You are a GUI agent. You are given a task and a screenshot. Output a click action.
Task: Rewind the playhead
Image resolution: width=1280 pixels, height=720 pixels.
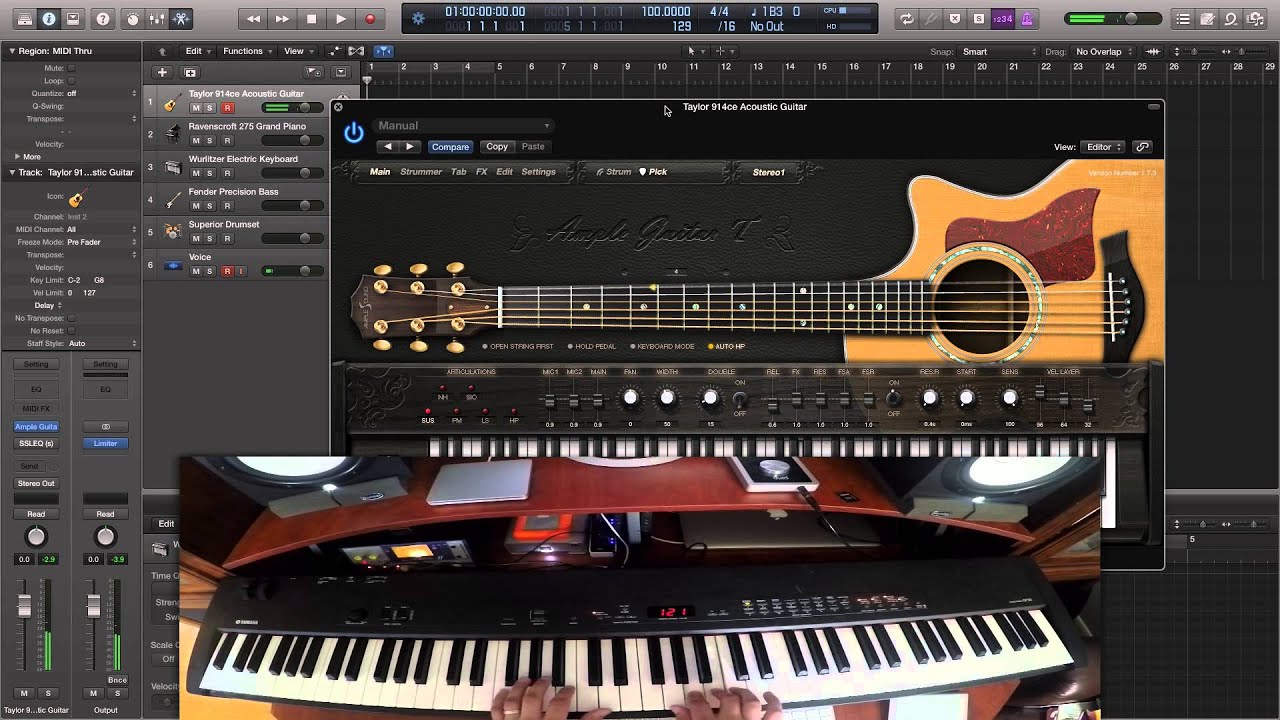[x=254, y=19]
